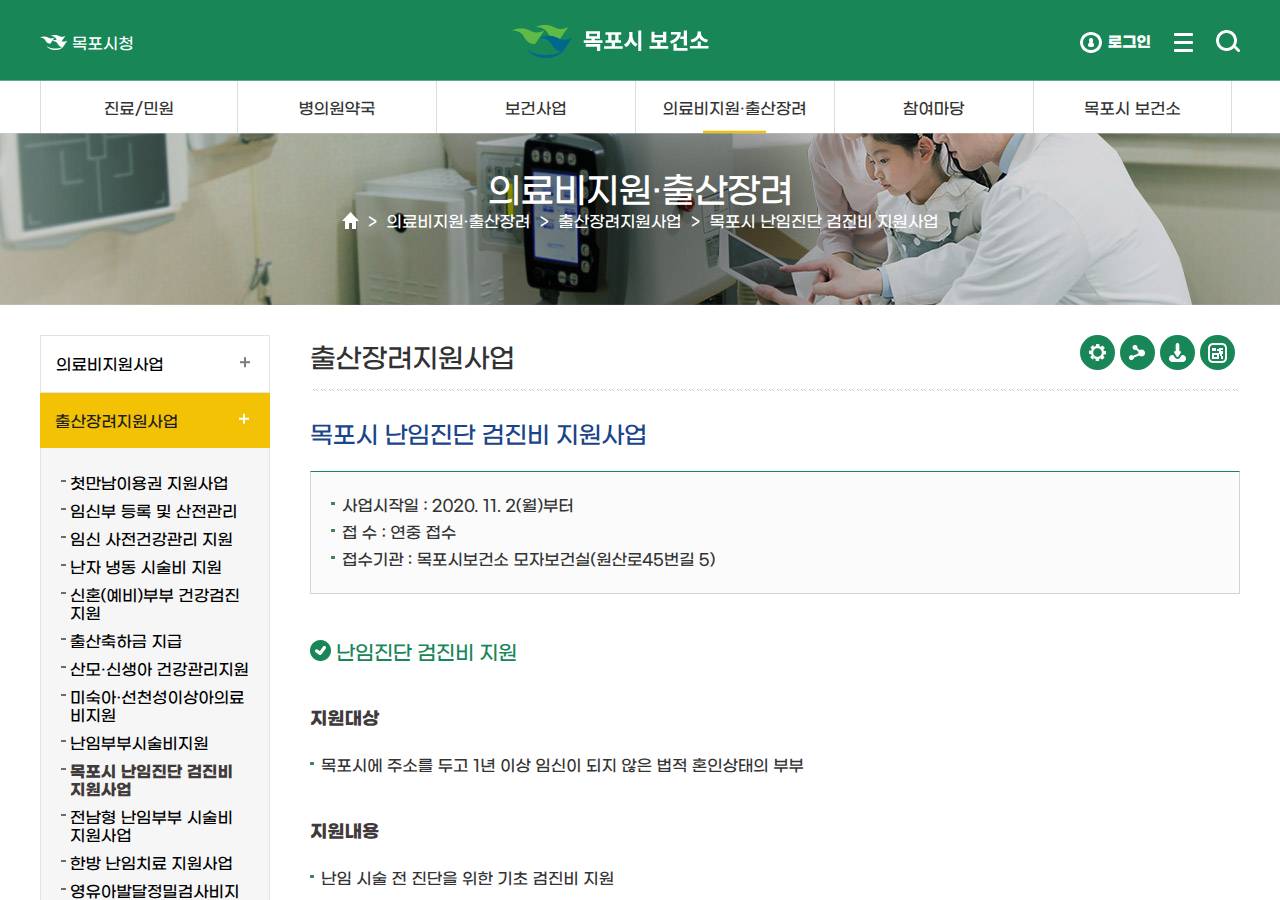Open sidebar link 한방 난임치료 지원사업

click(151, 863)
